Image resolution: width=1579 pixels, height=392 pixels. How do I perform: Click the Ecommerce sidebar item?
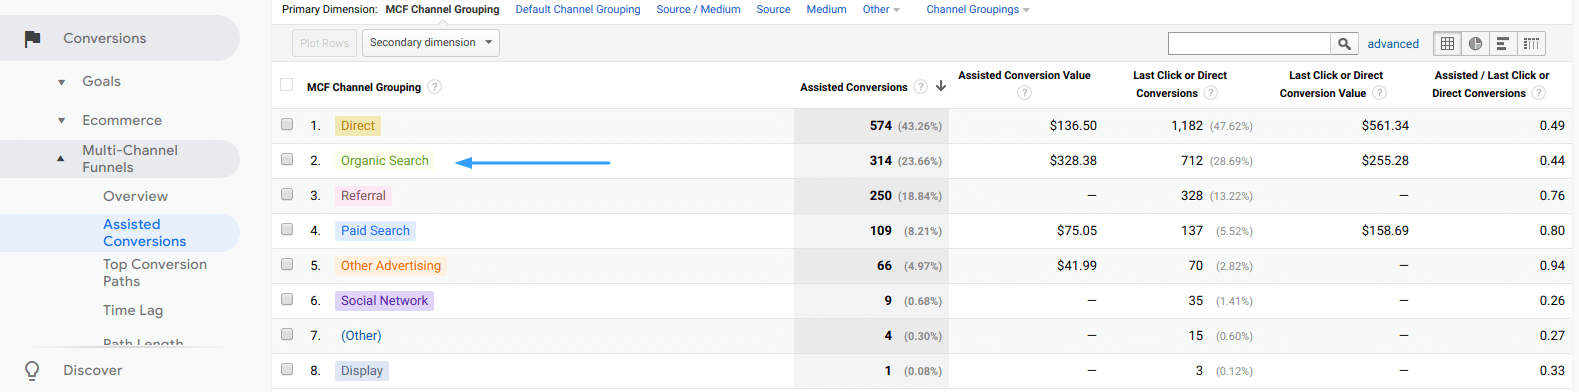[122, 121]
